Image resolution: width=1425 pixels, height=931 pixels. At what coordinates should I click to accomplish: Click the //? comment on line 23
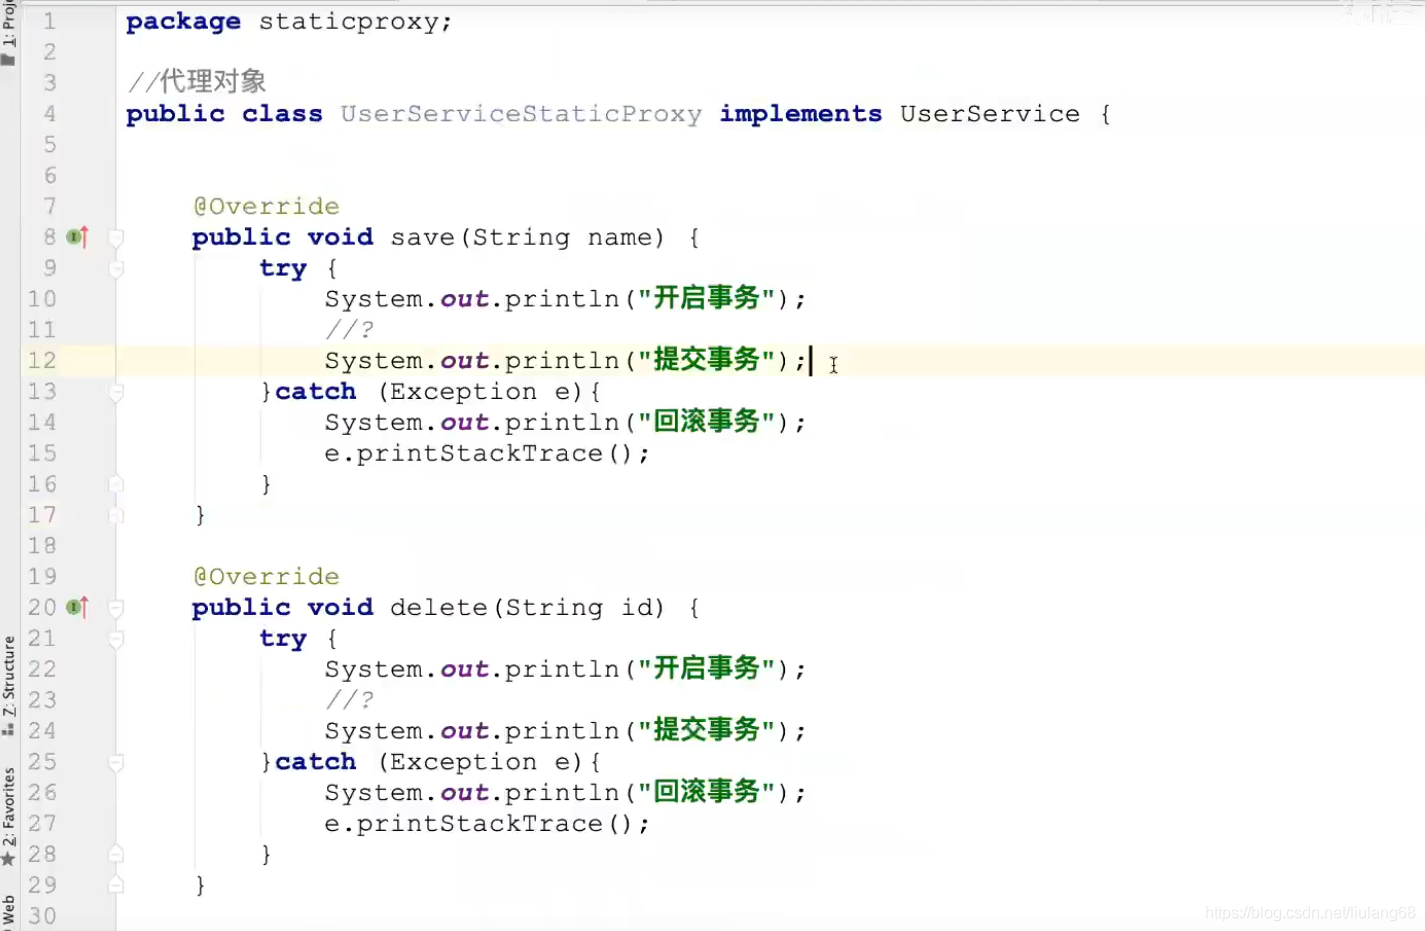349,700
